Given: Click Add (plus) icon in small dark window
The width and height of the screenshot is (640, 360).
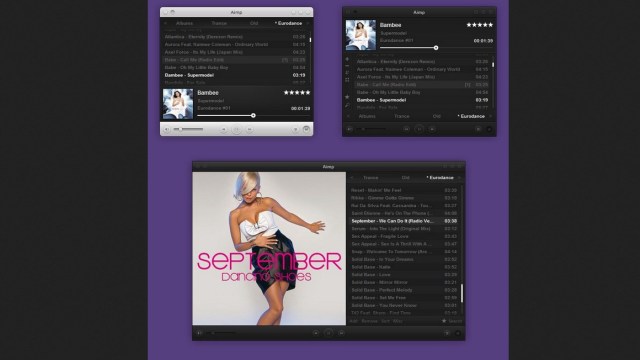Looking at the screenshot, I should click(347, 59).
